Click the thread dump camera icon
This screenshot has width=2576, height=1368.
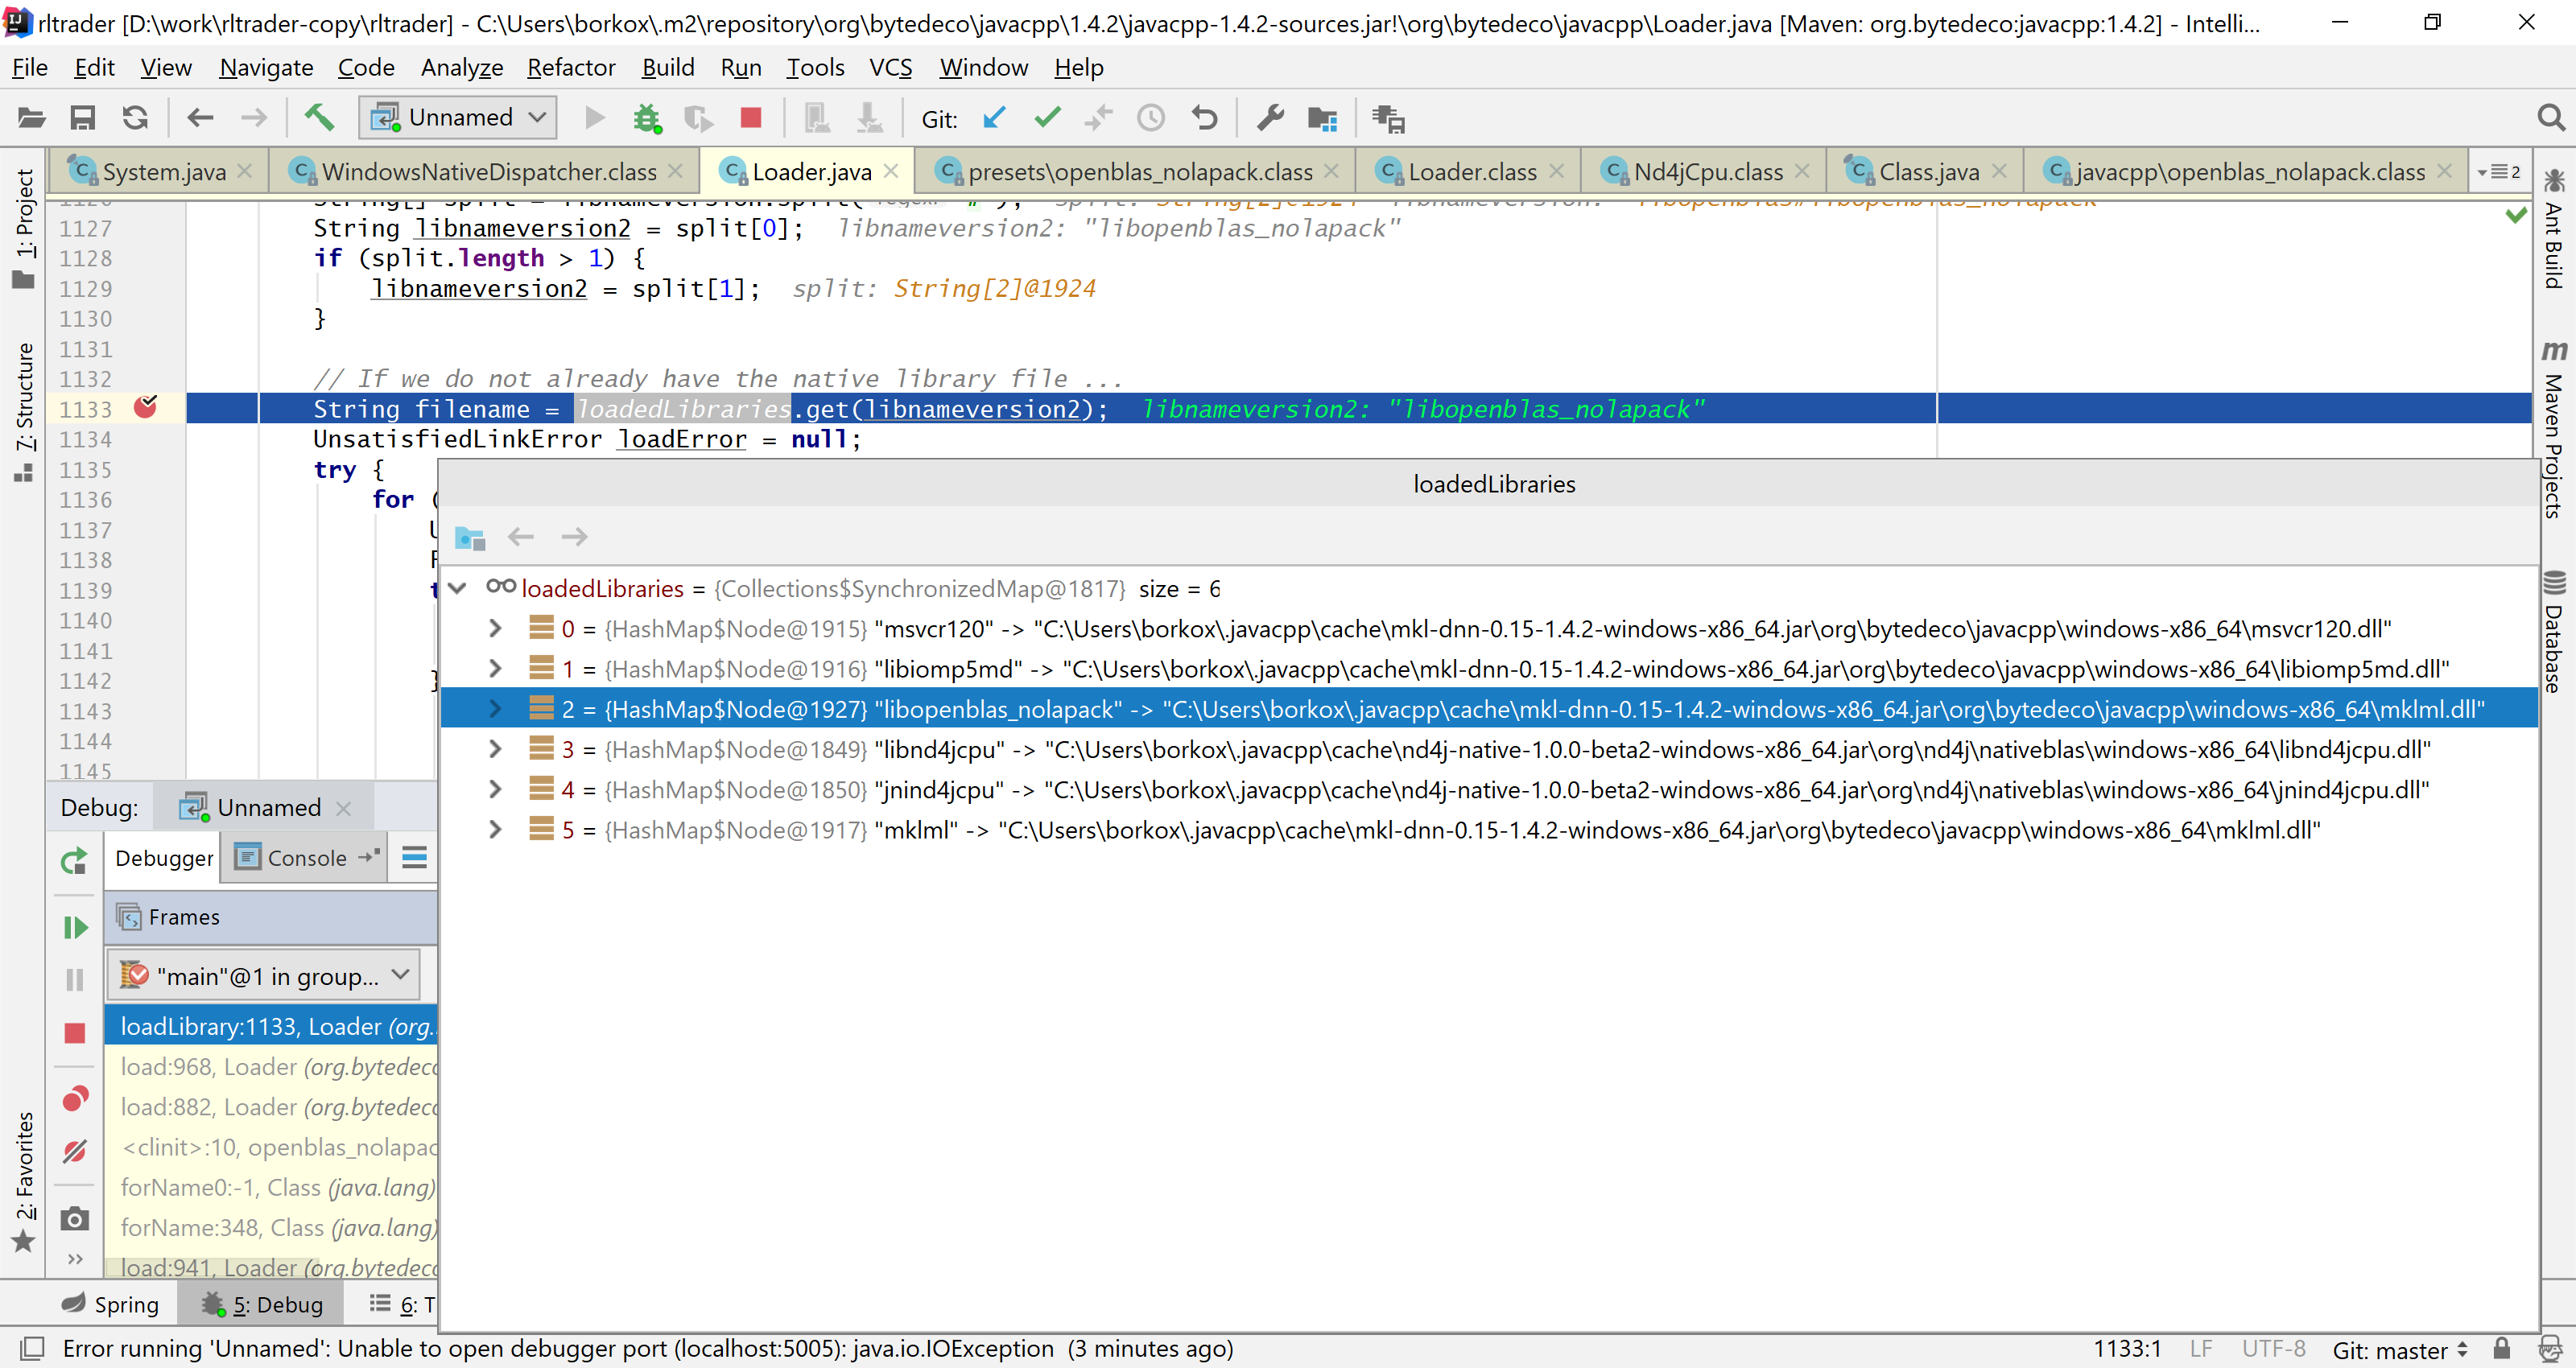pyautogui.click(x=75, y=1218)
